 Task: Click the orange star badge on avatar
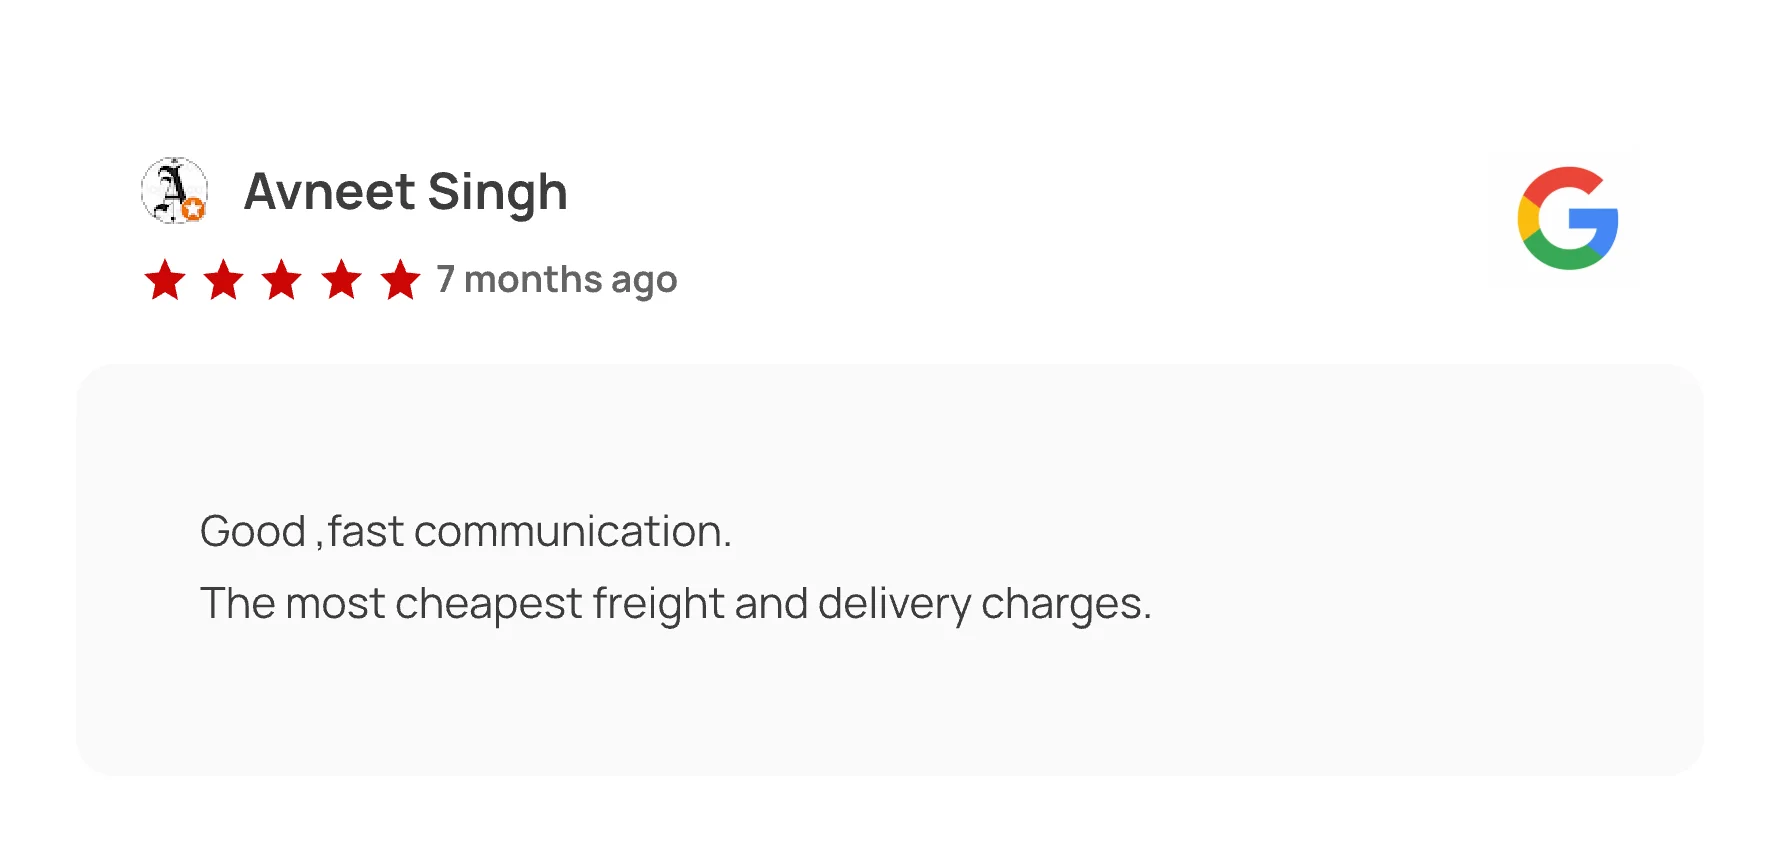194,209
